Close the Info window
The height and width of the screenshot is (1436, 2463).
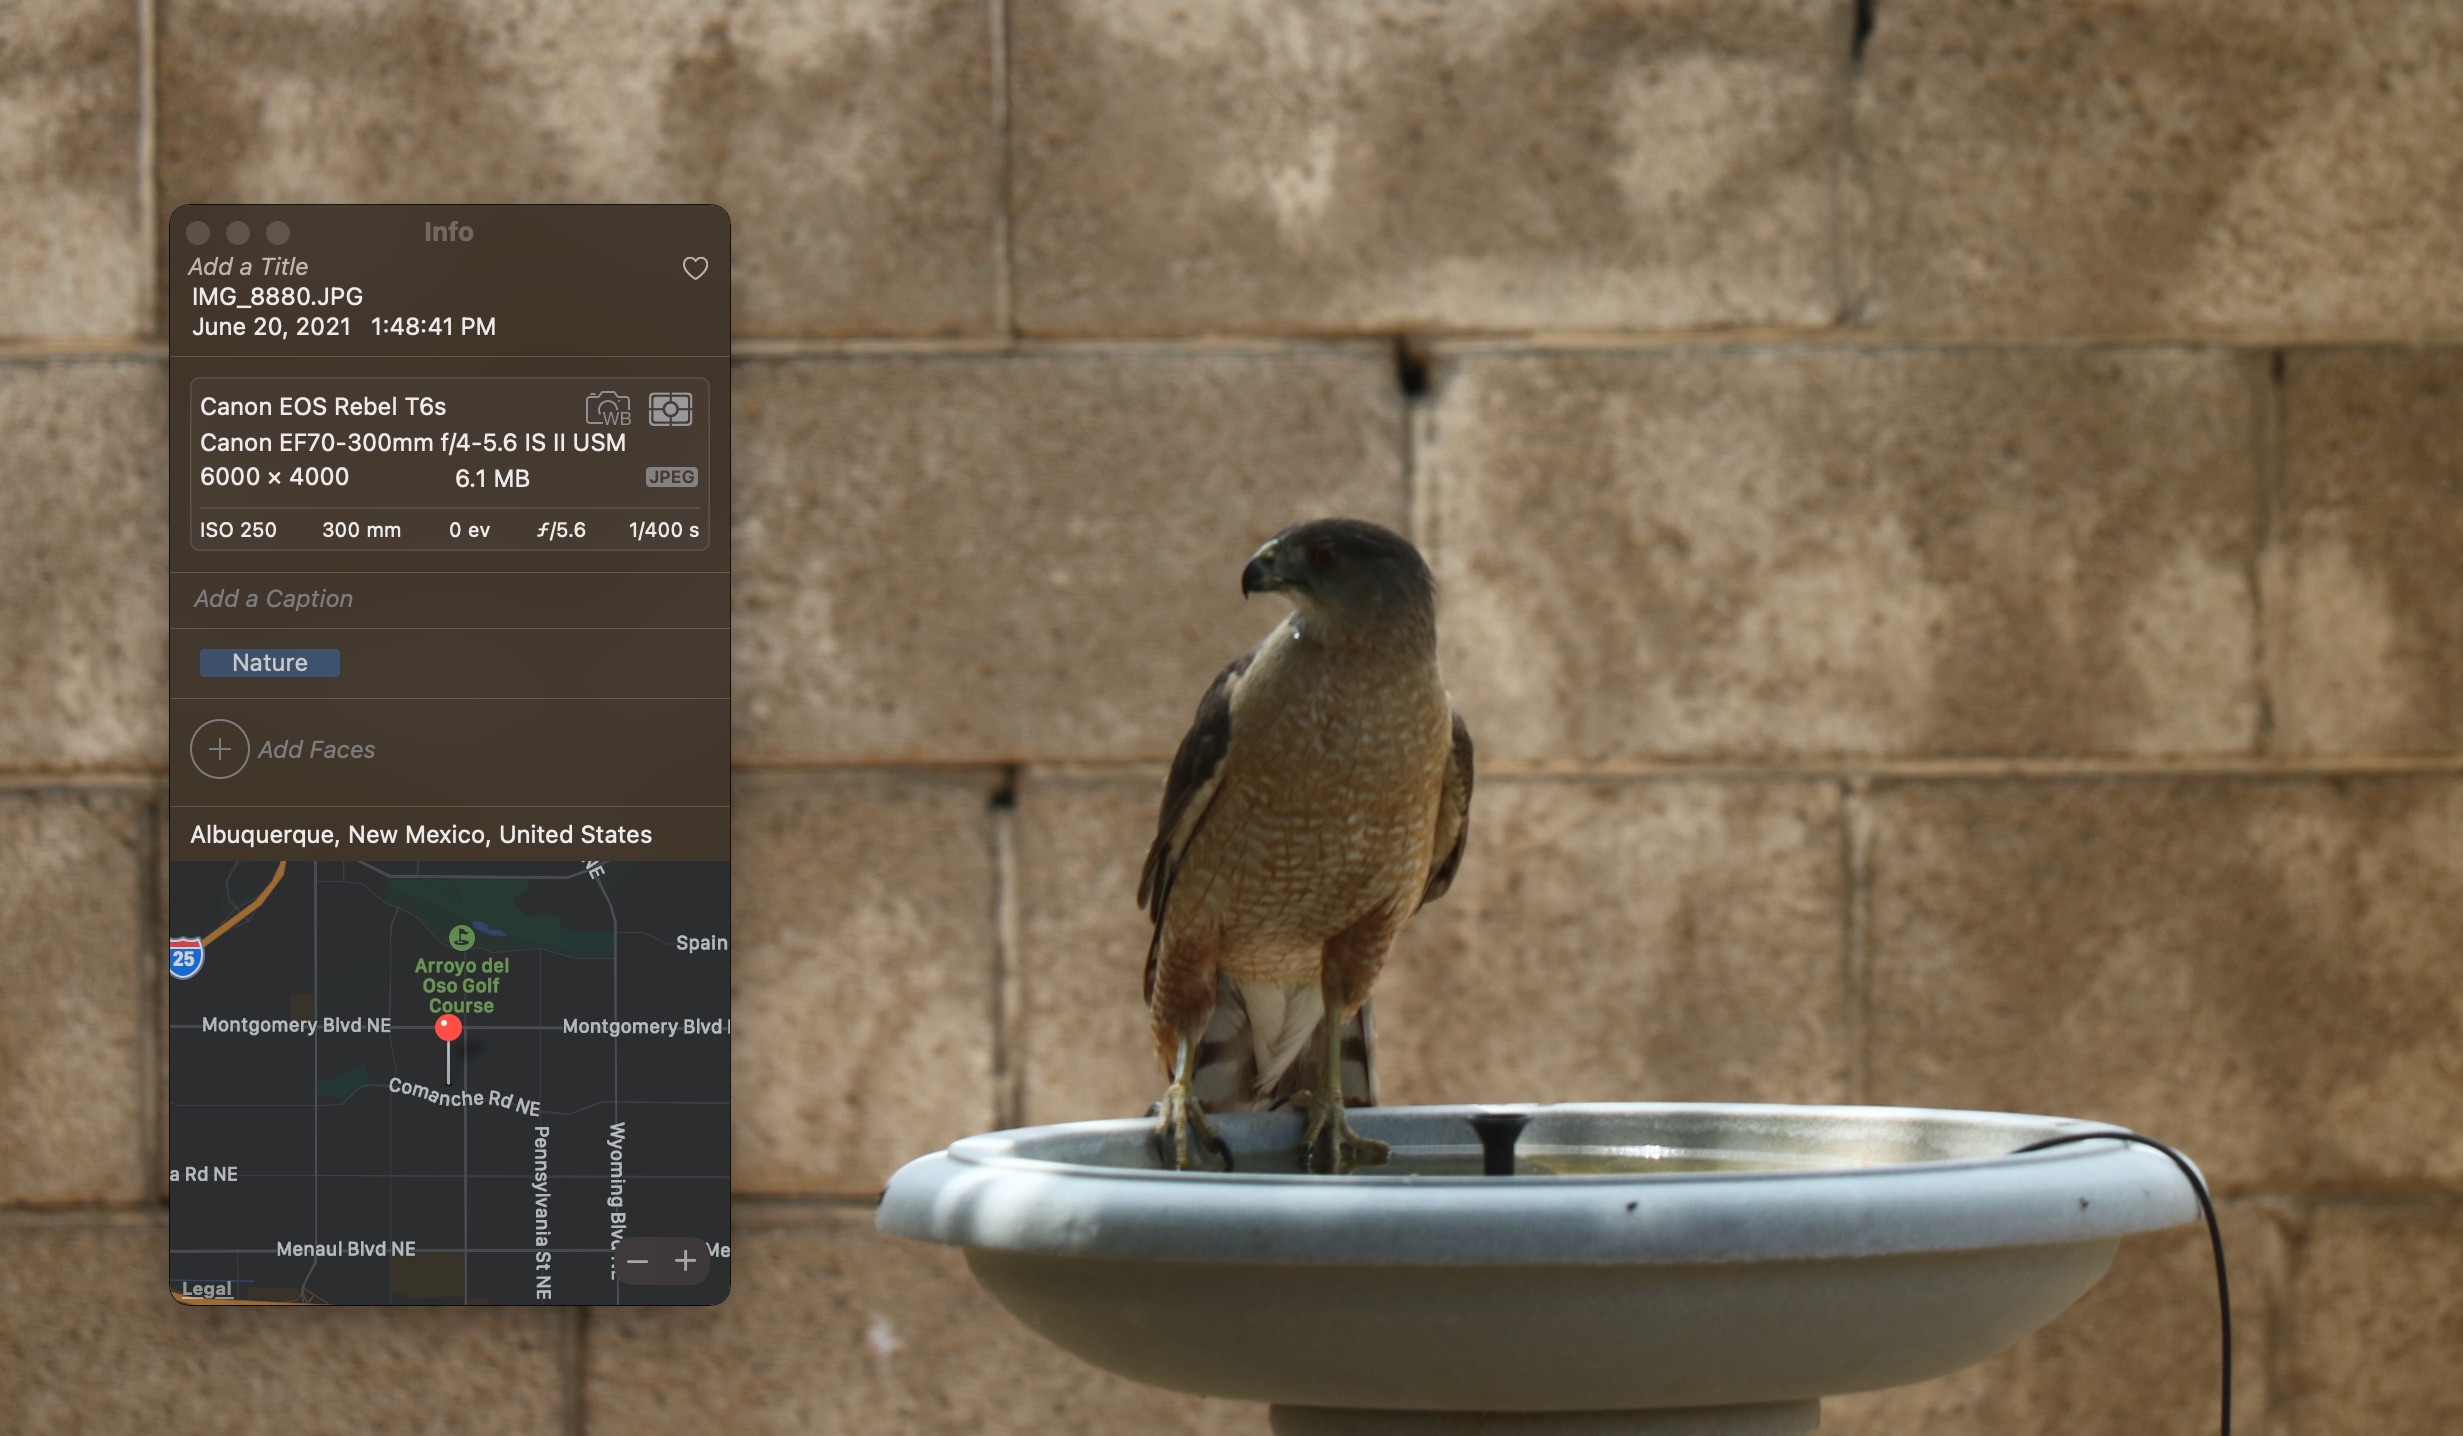[x=198, y=233]
